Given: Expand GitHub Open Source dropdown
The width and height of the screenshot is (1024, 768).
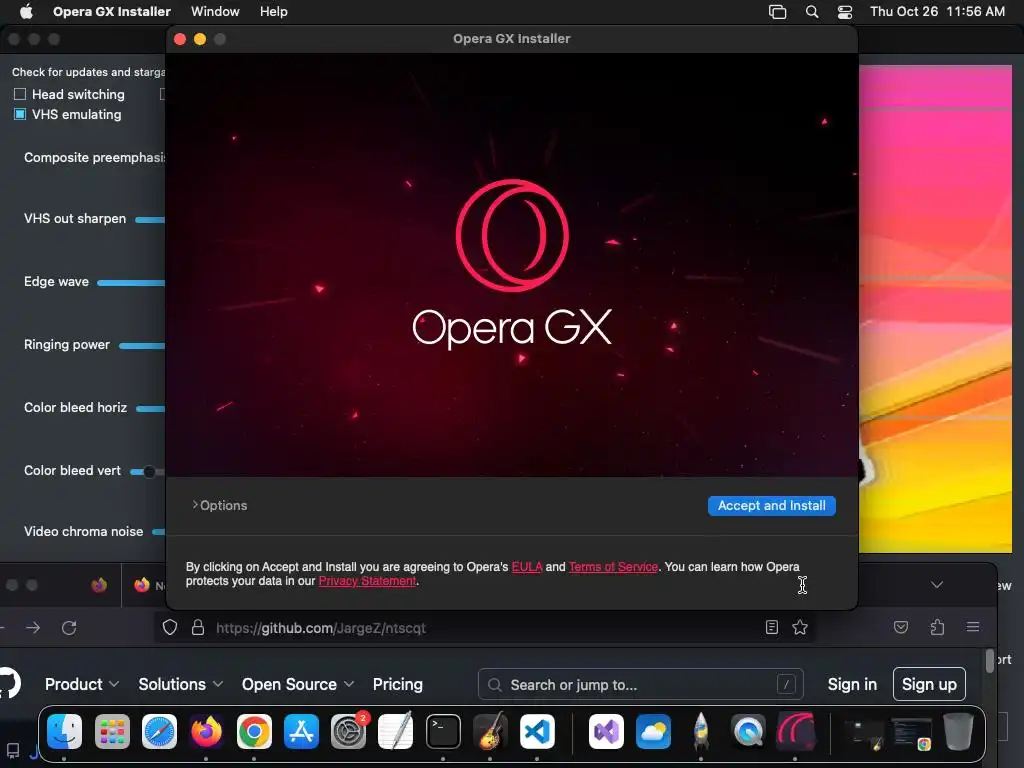Looking at the screenshot, I should [298, 684].
